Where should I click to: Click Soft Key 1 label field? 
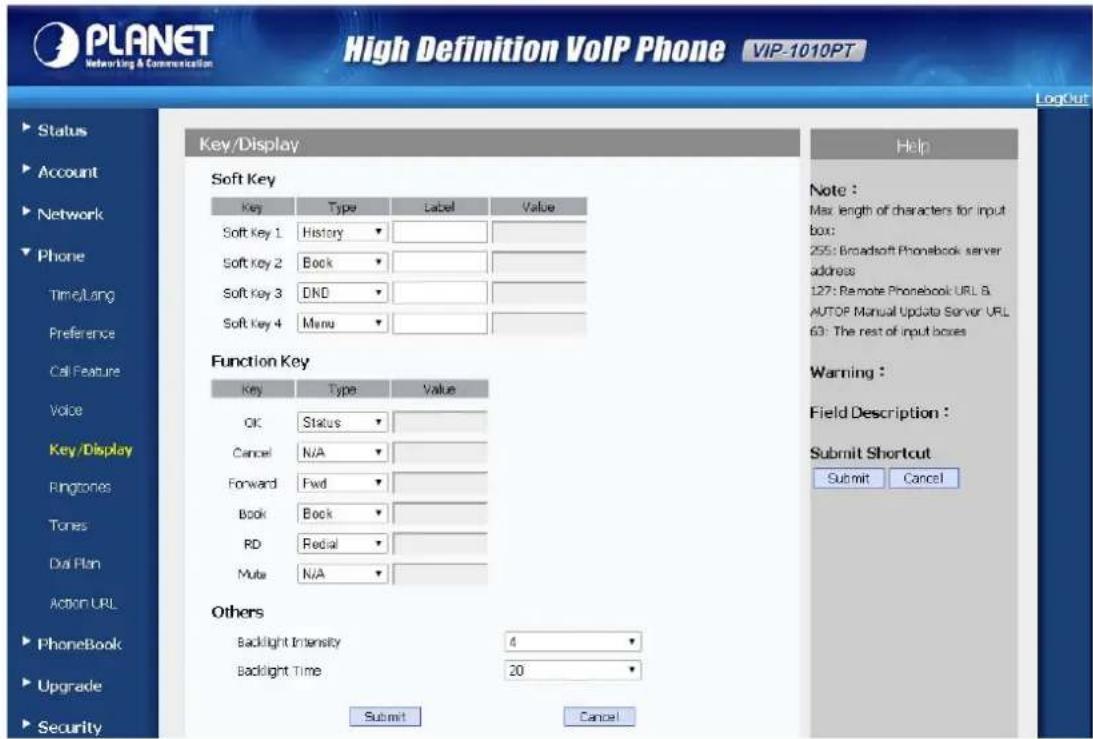pos(440,232)
